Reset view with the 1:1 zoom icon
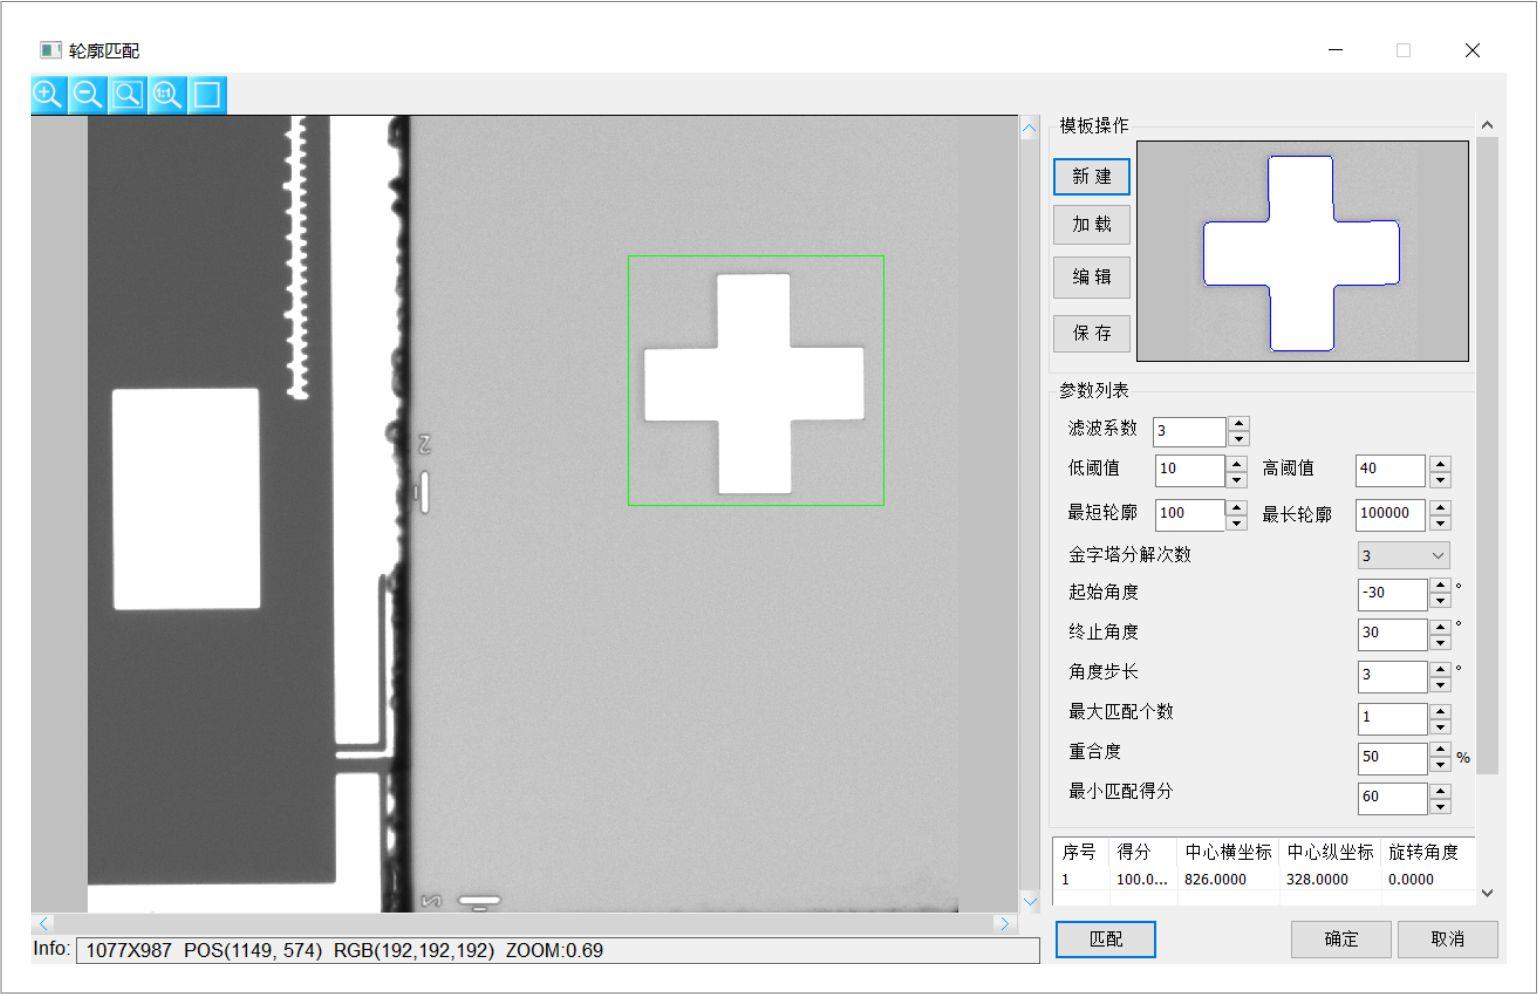Screen dimensions: 1538x994 point(167,95)
